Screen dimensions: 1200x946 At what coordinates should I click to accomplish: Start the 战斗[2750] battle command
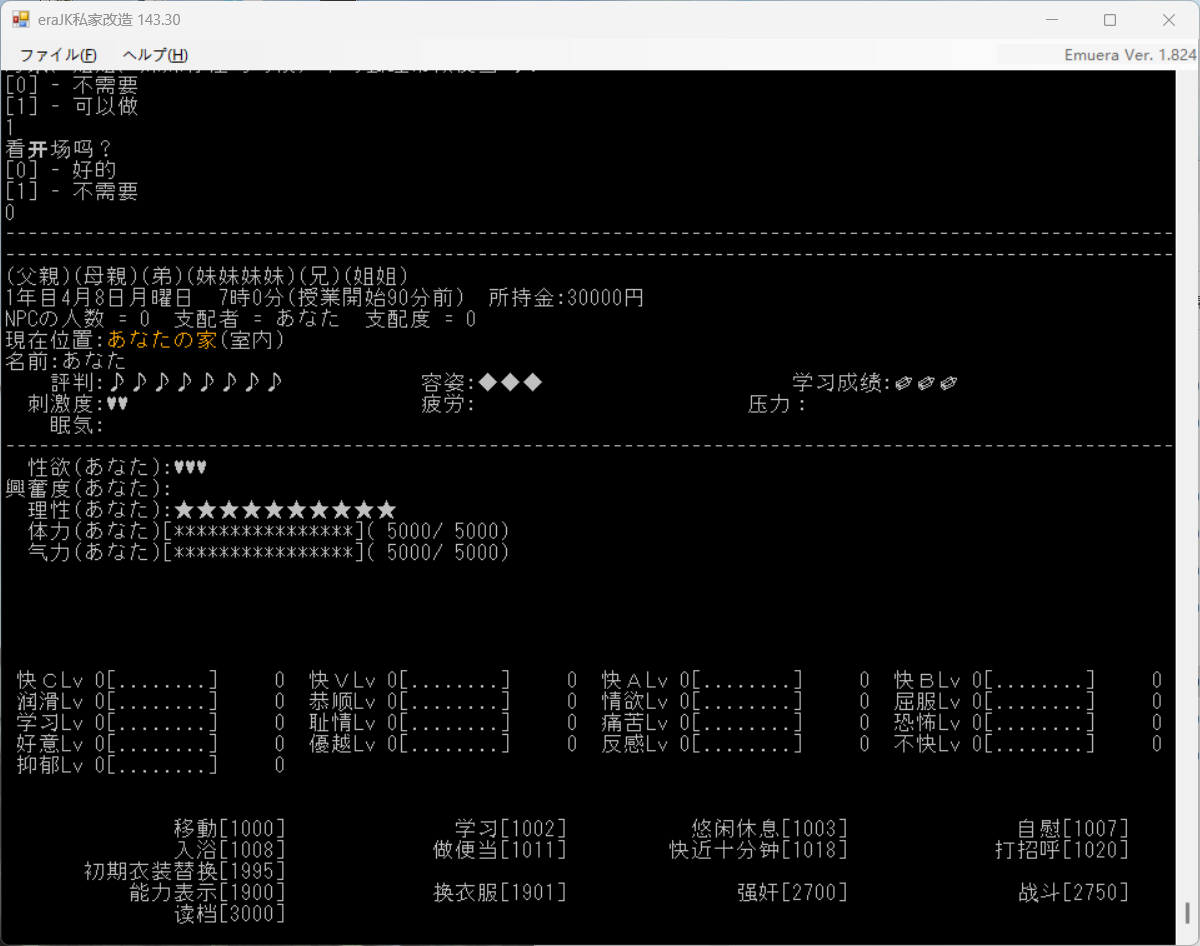[1073, 892]
